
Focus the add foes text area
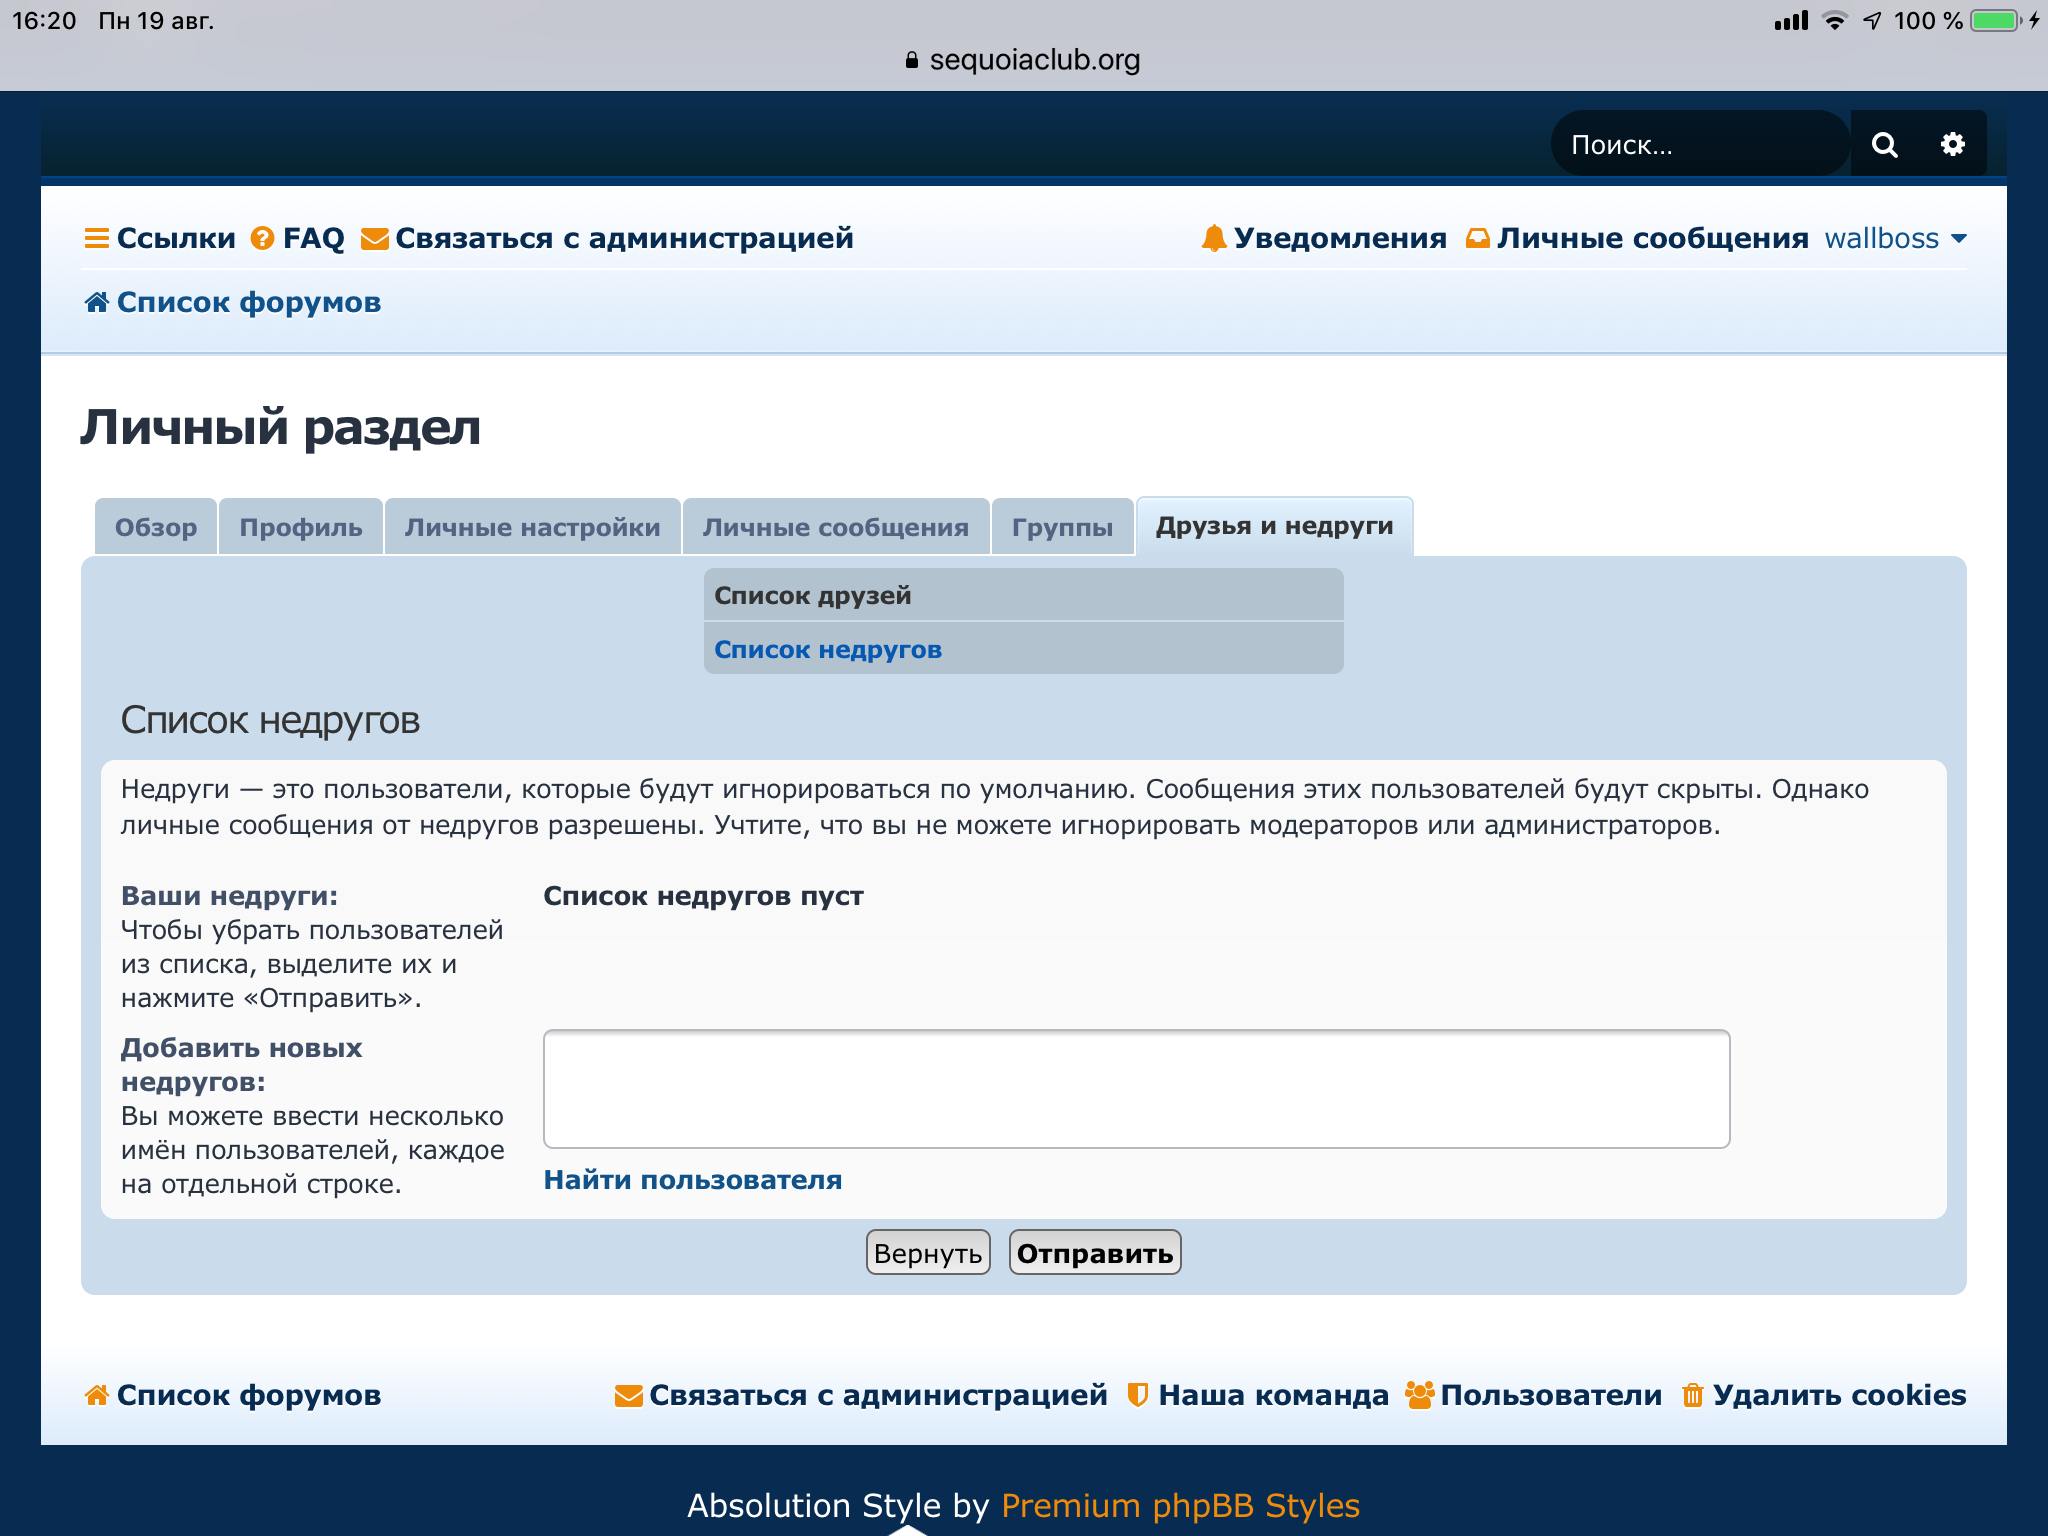(x=1136, y=1089)
